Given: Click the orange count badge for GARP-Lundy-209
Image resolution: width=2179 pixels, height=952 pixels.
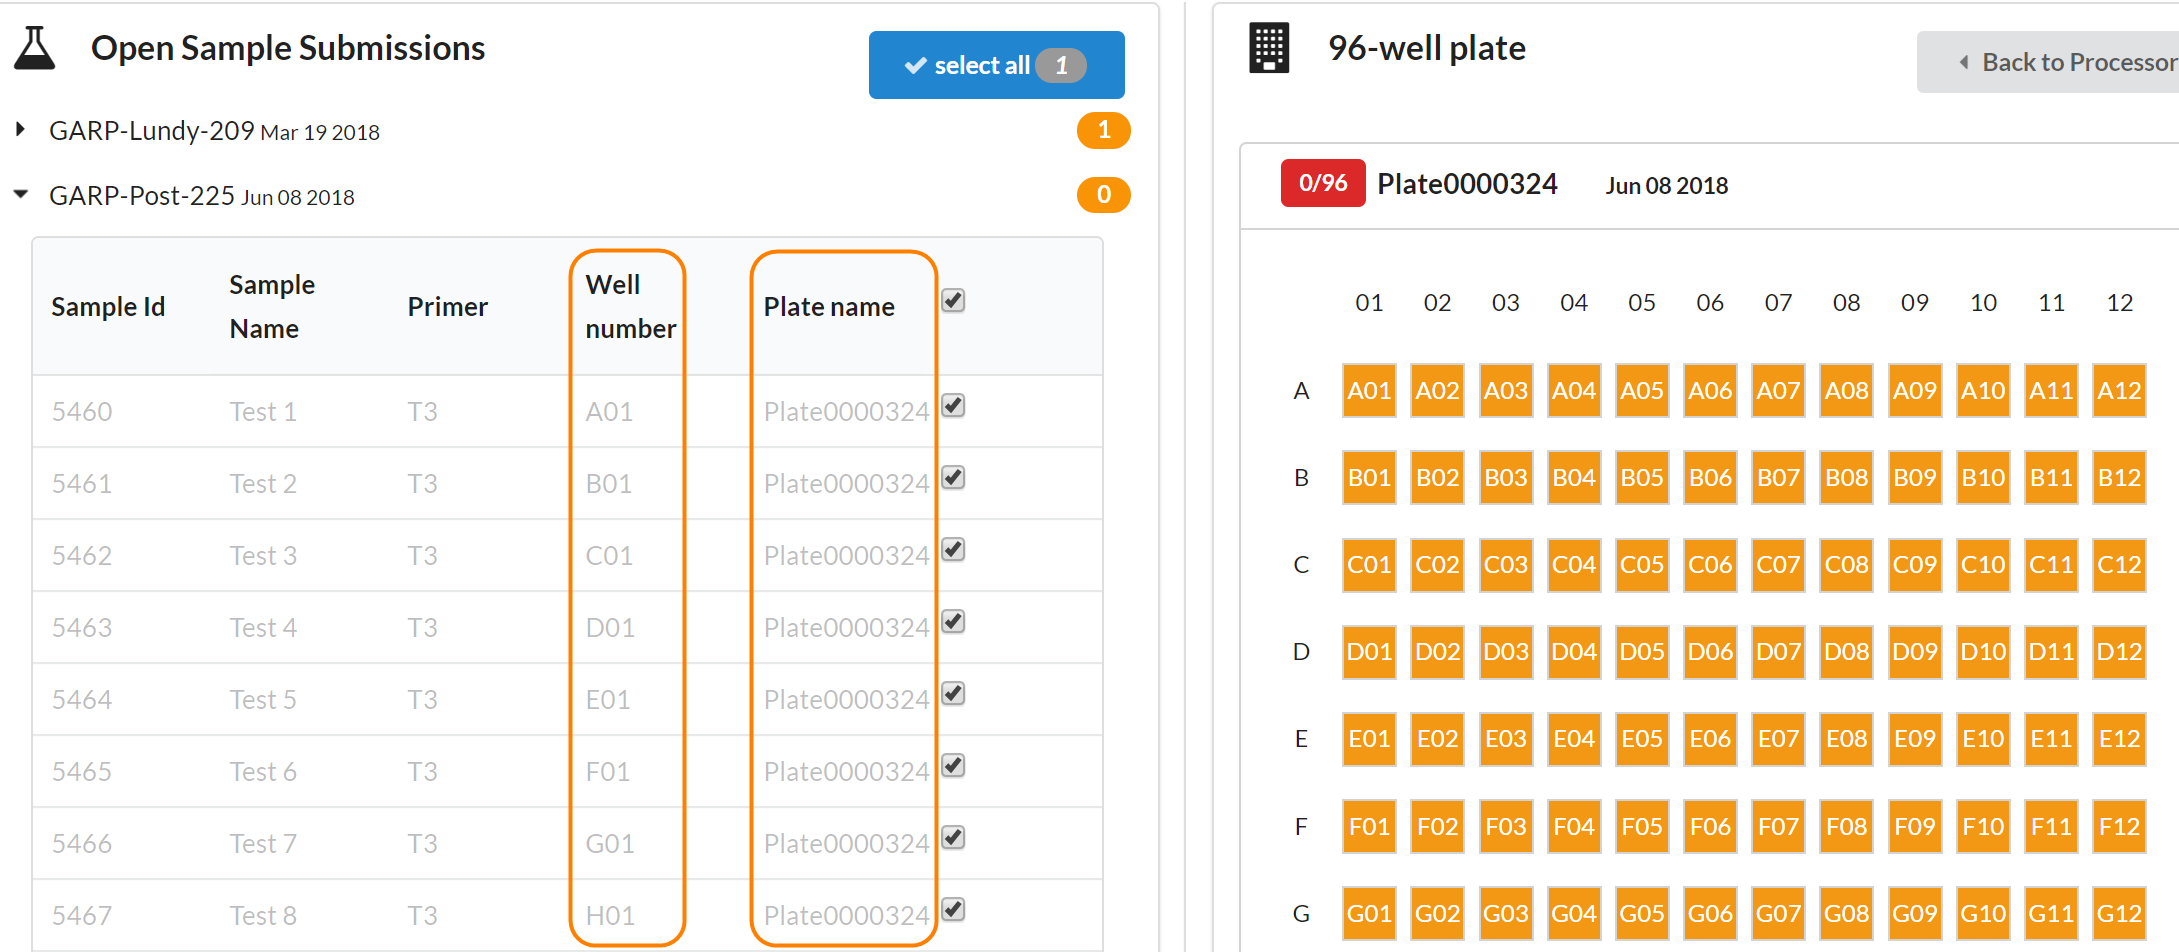Looking at the screenshot, I should tap(1103, 130).
